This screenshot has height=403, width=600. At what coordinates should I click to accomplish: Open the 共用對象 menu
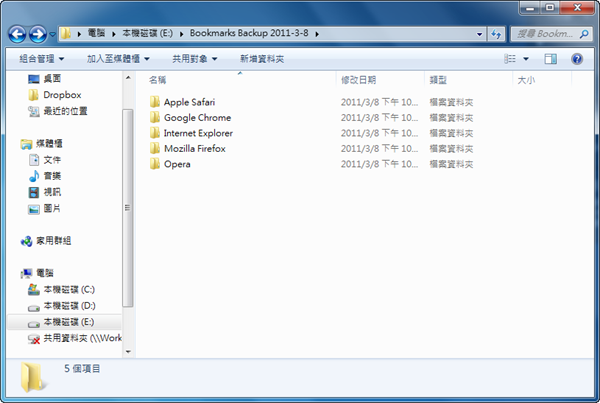tap(194, 59)
